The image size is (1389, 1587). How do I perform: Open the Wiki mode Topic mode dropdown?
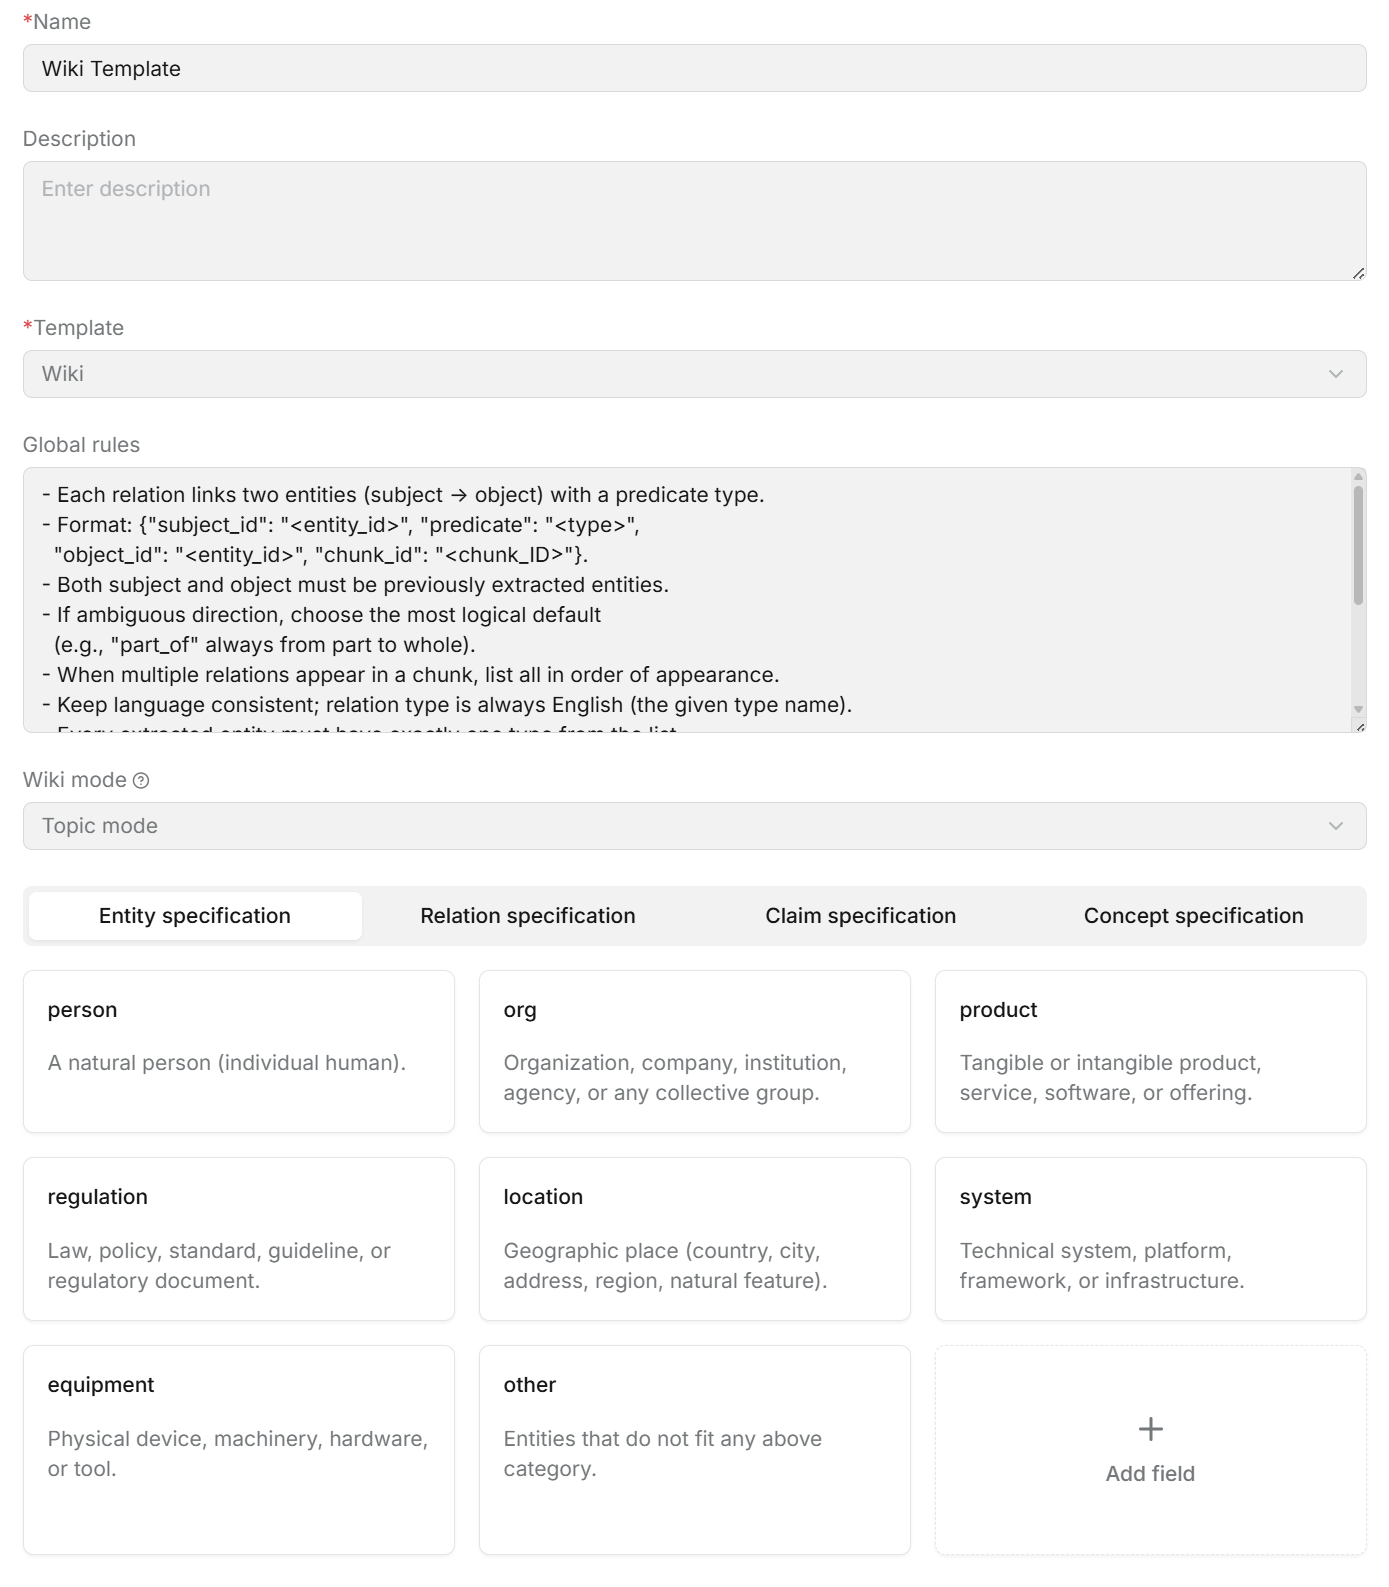694,826
